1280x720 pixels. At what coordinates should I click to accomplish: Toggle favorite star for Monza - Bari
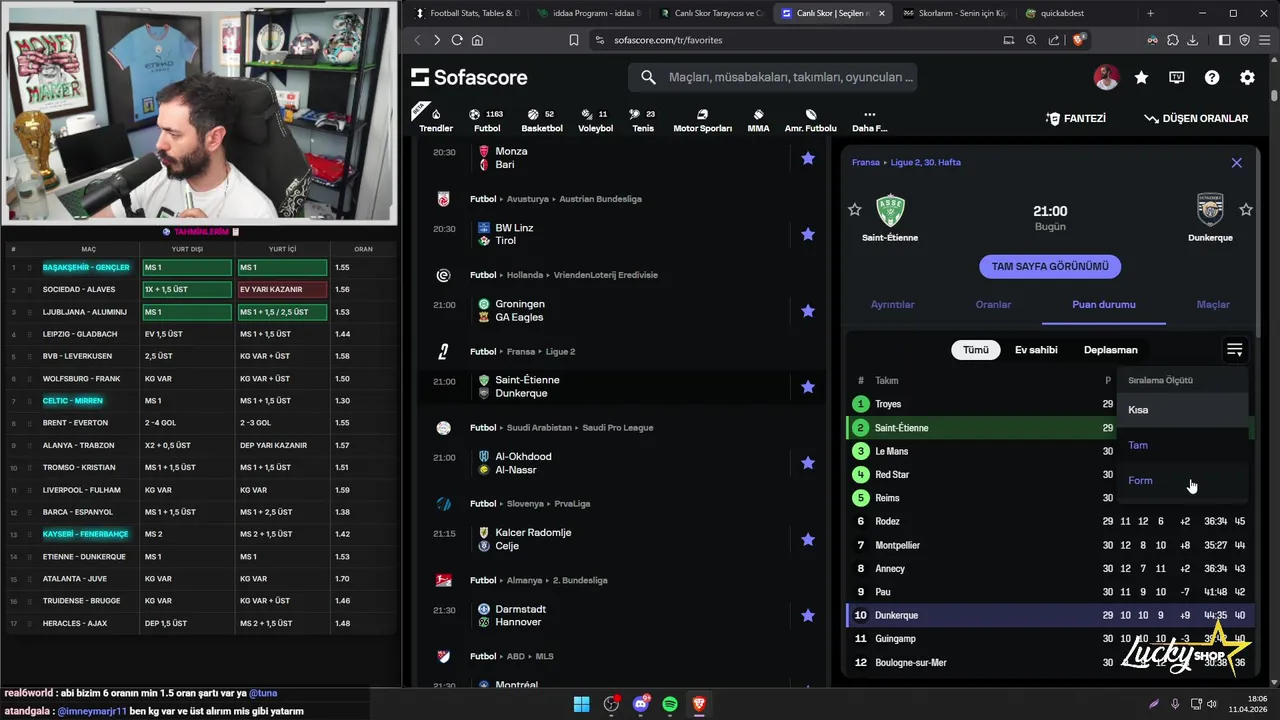[808, 158]
